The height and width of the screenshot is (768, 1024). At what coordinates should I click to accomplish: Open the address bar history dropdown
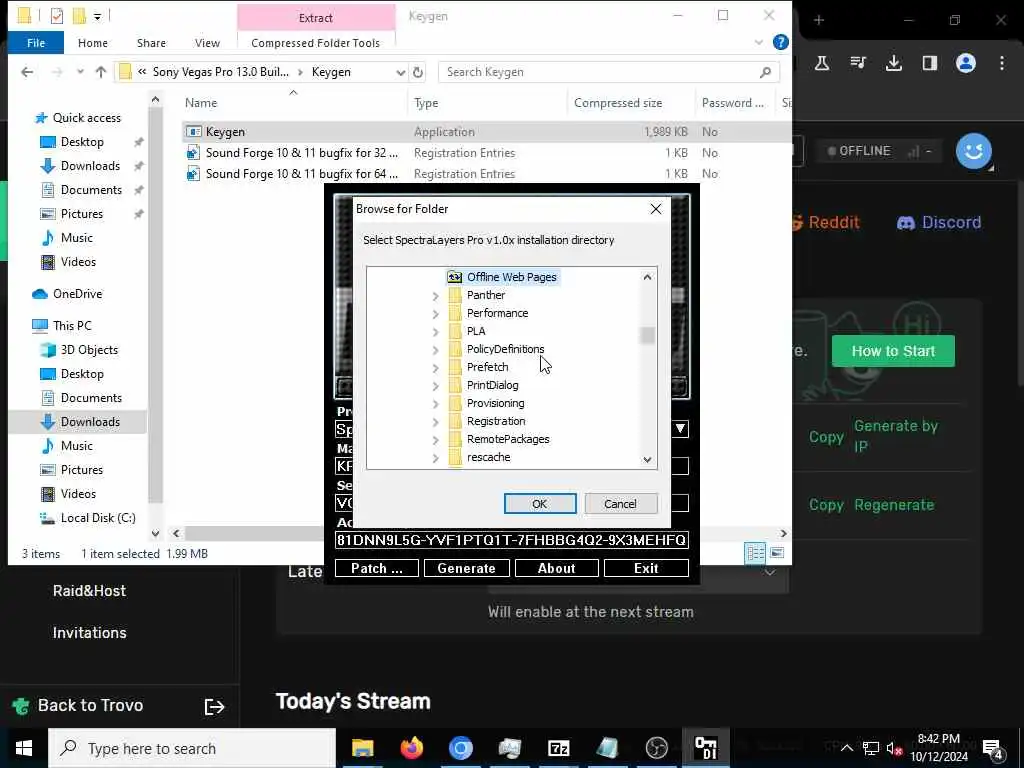tap(400, 72)
